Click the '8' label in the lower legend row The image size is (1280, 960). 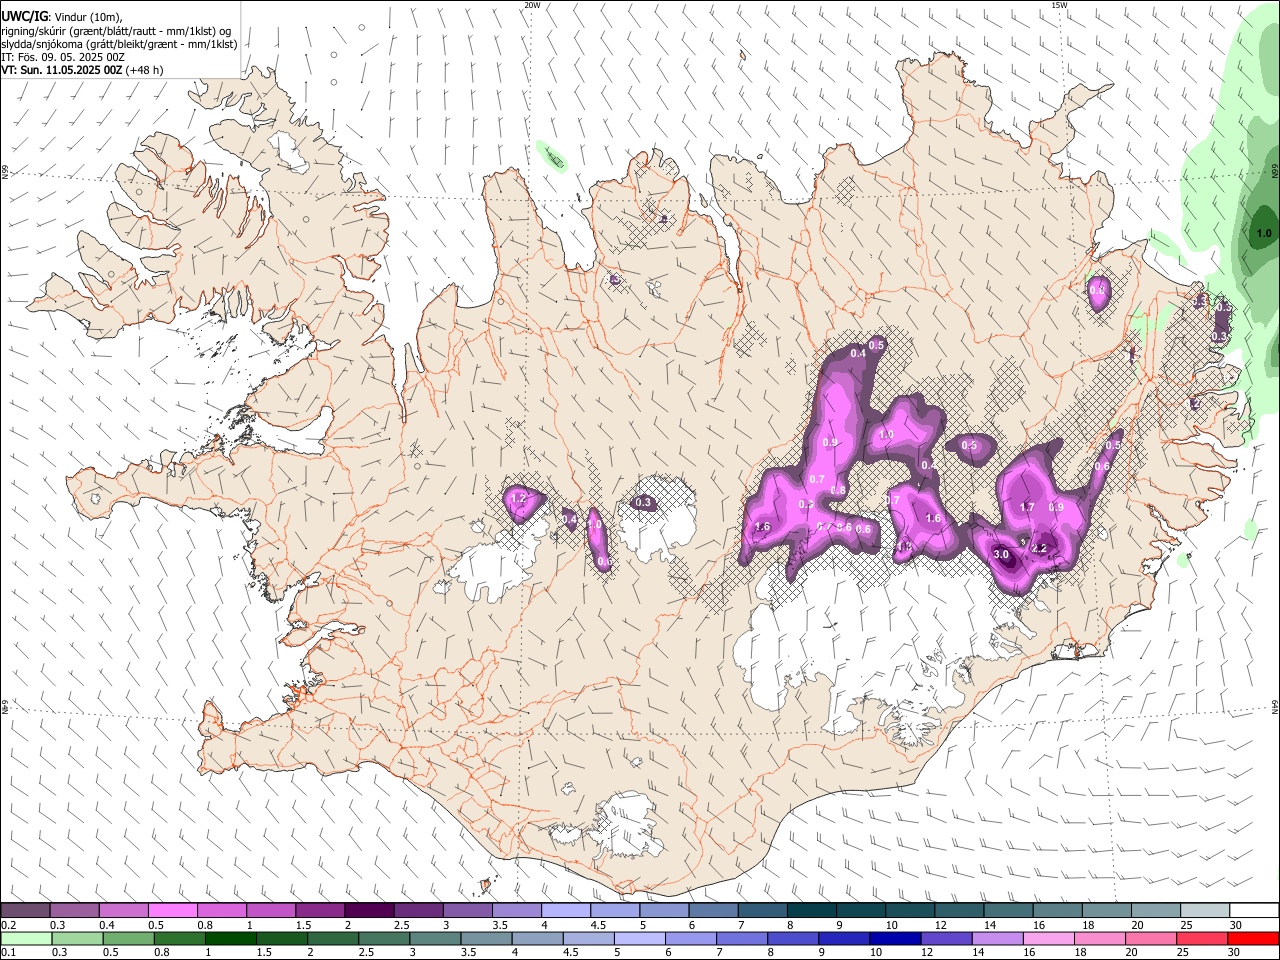click(x=773, y=952)
